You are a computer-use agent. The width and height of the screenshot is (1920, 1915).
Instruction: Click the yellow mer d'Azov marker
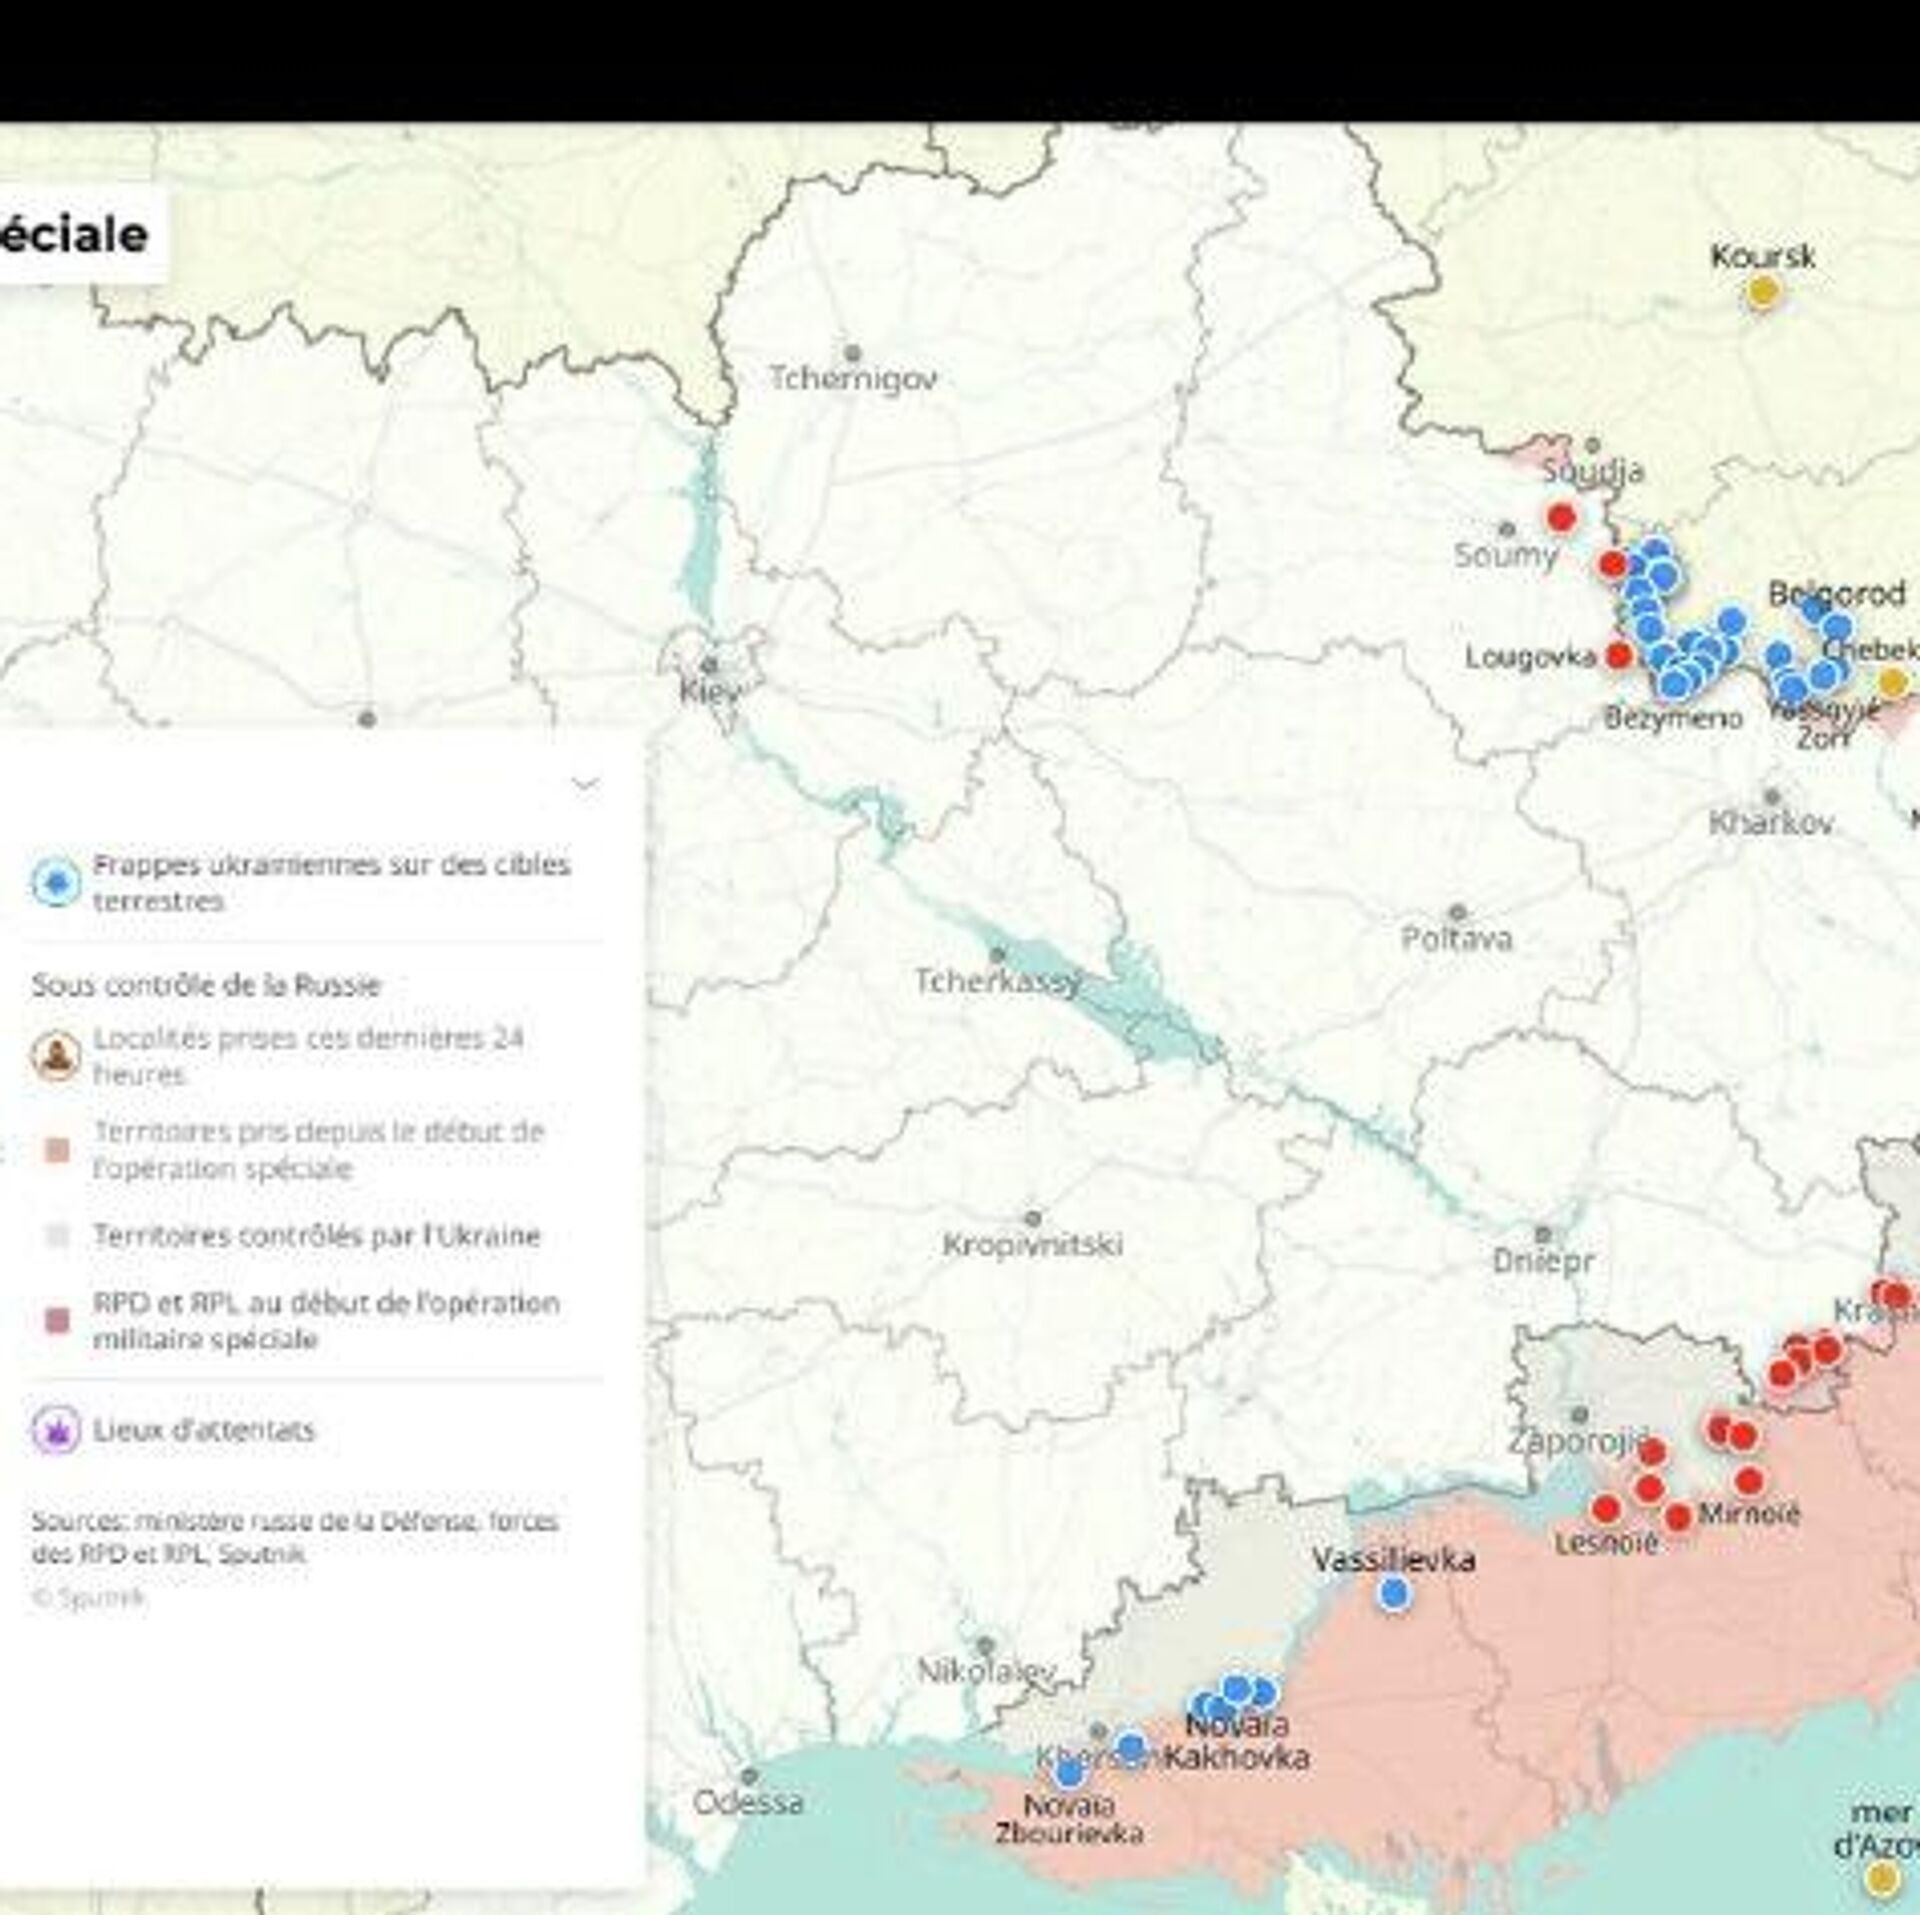tap(1883, 1878)
